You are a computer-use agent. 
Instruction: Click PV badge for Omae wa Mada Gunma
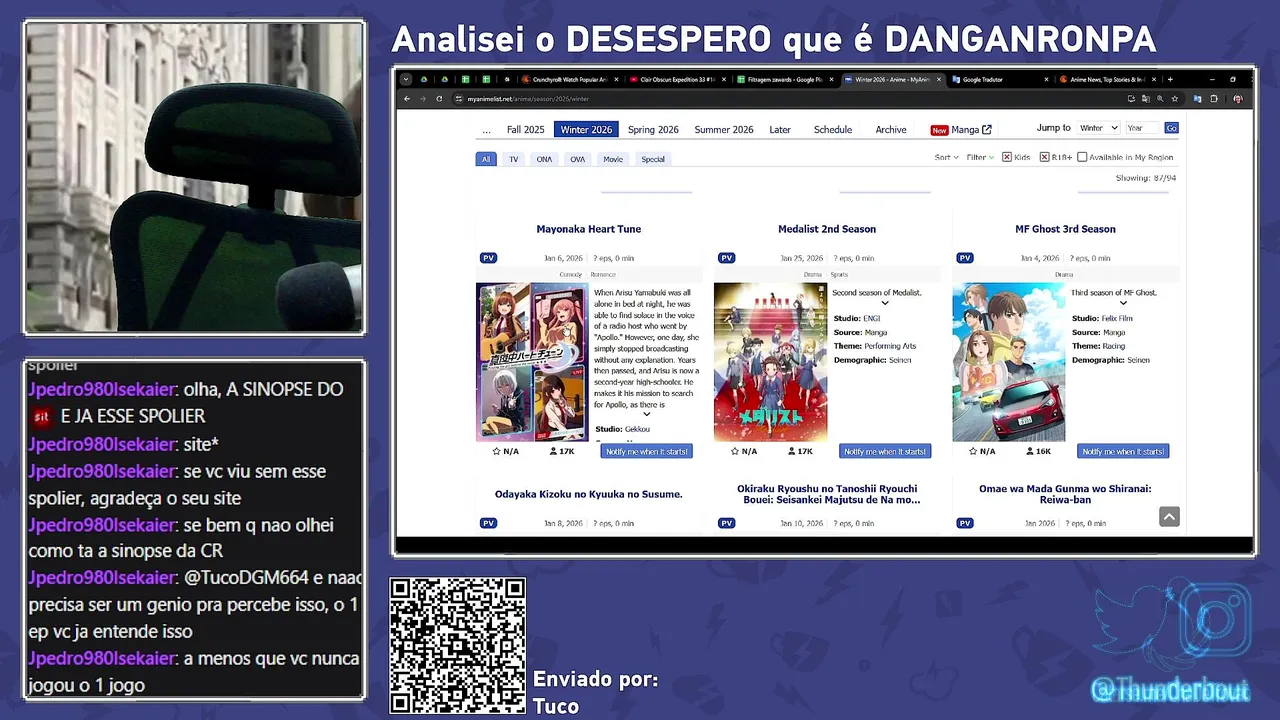[964, 523]
